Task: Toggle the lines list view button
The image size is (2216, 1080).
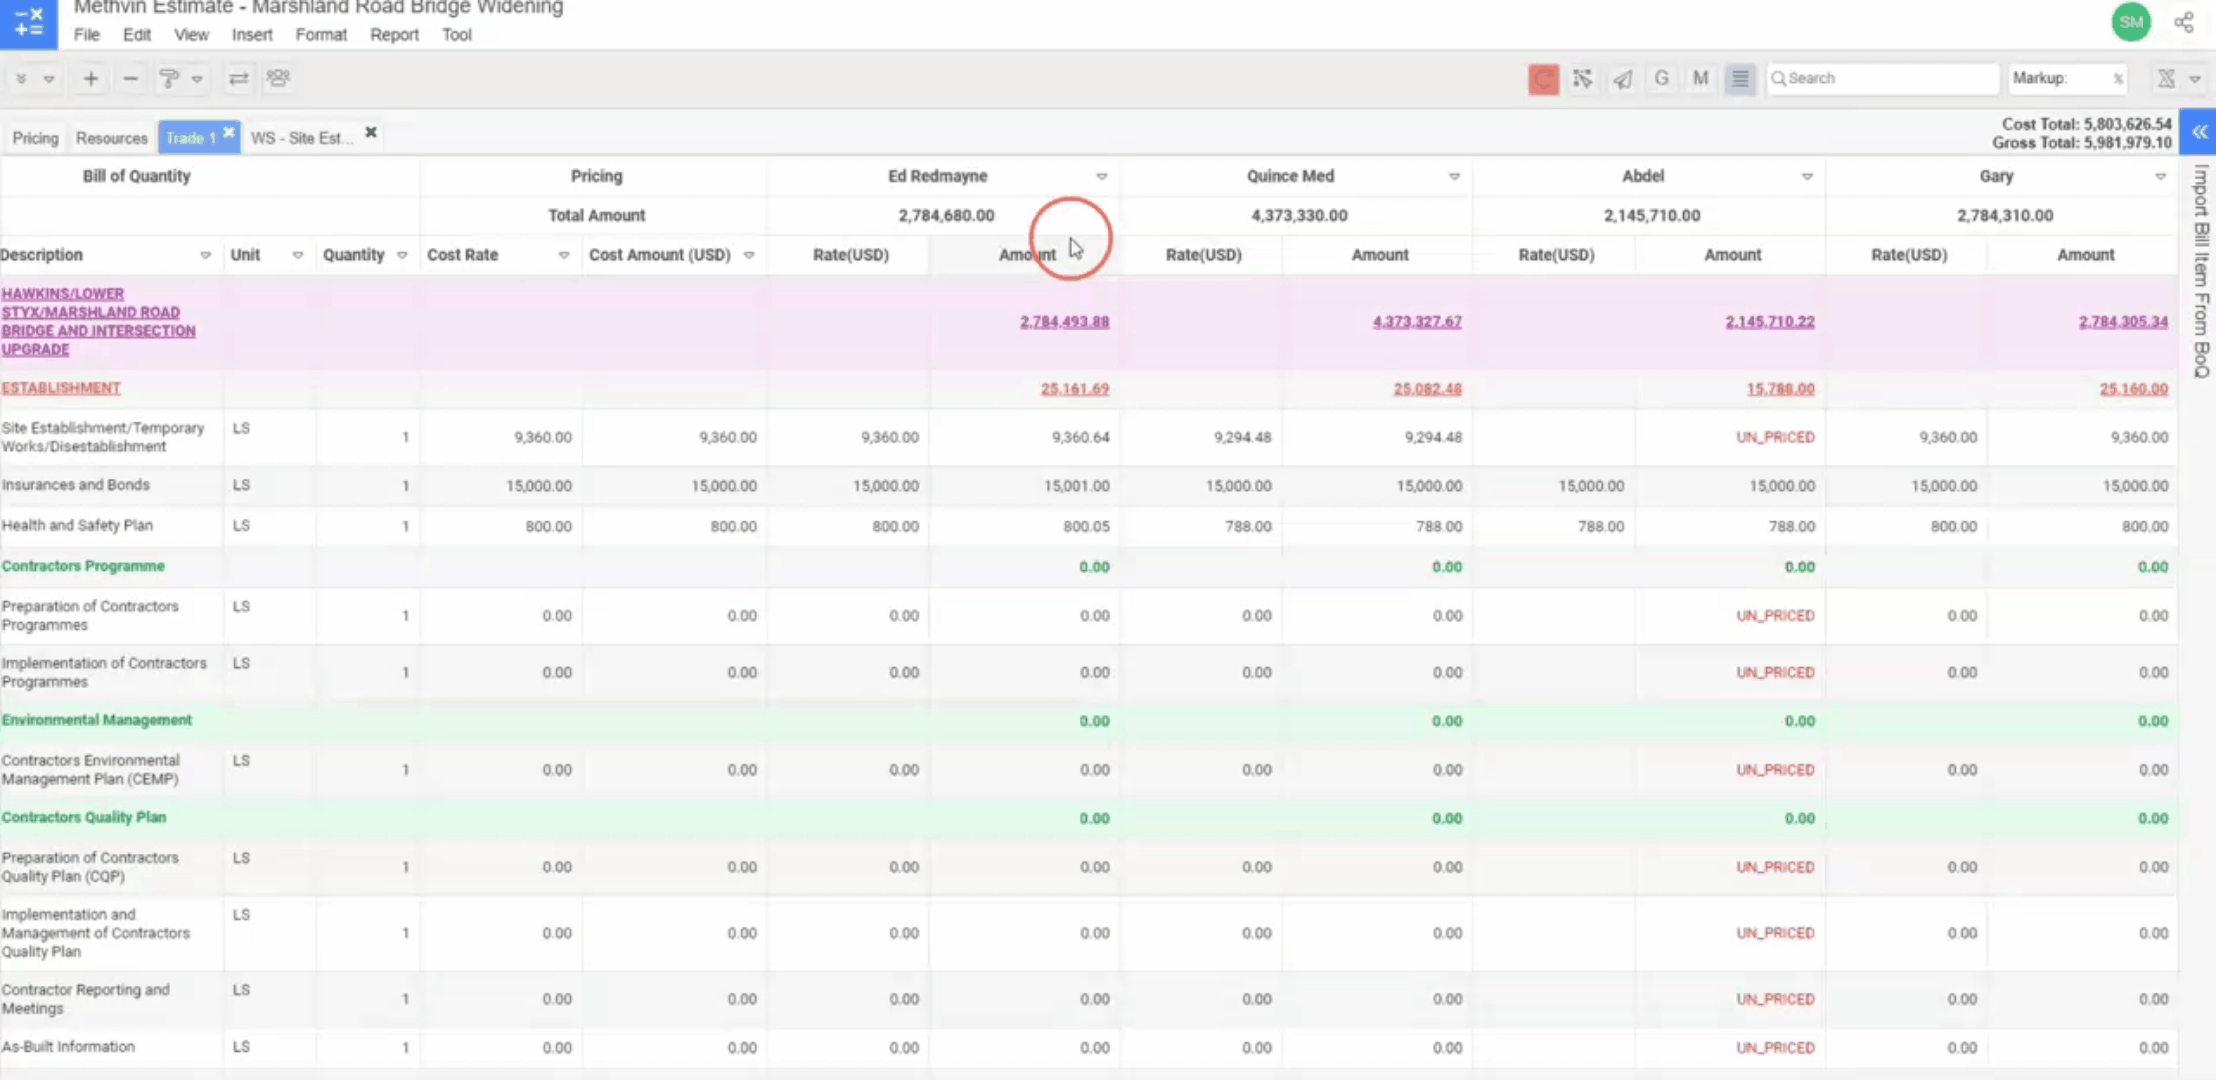Action: coord(1740,78)
